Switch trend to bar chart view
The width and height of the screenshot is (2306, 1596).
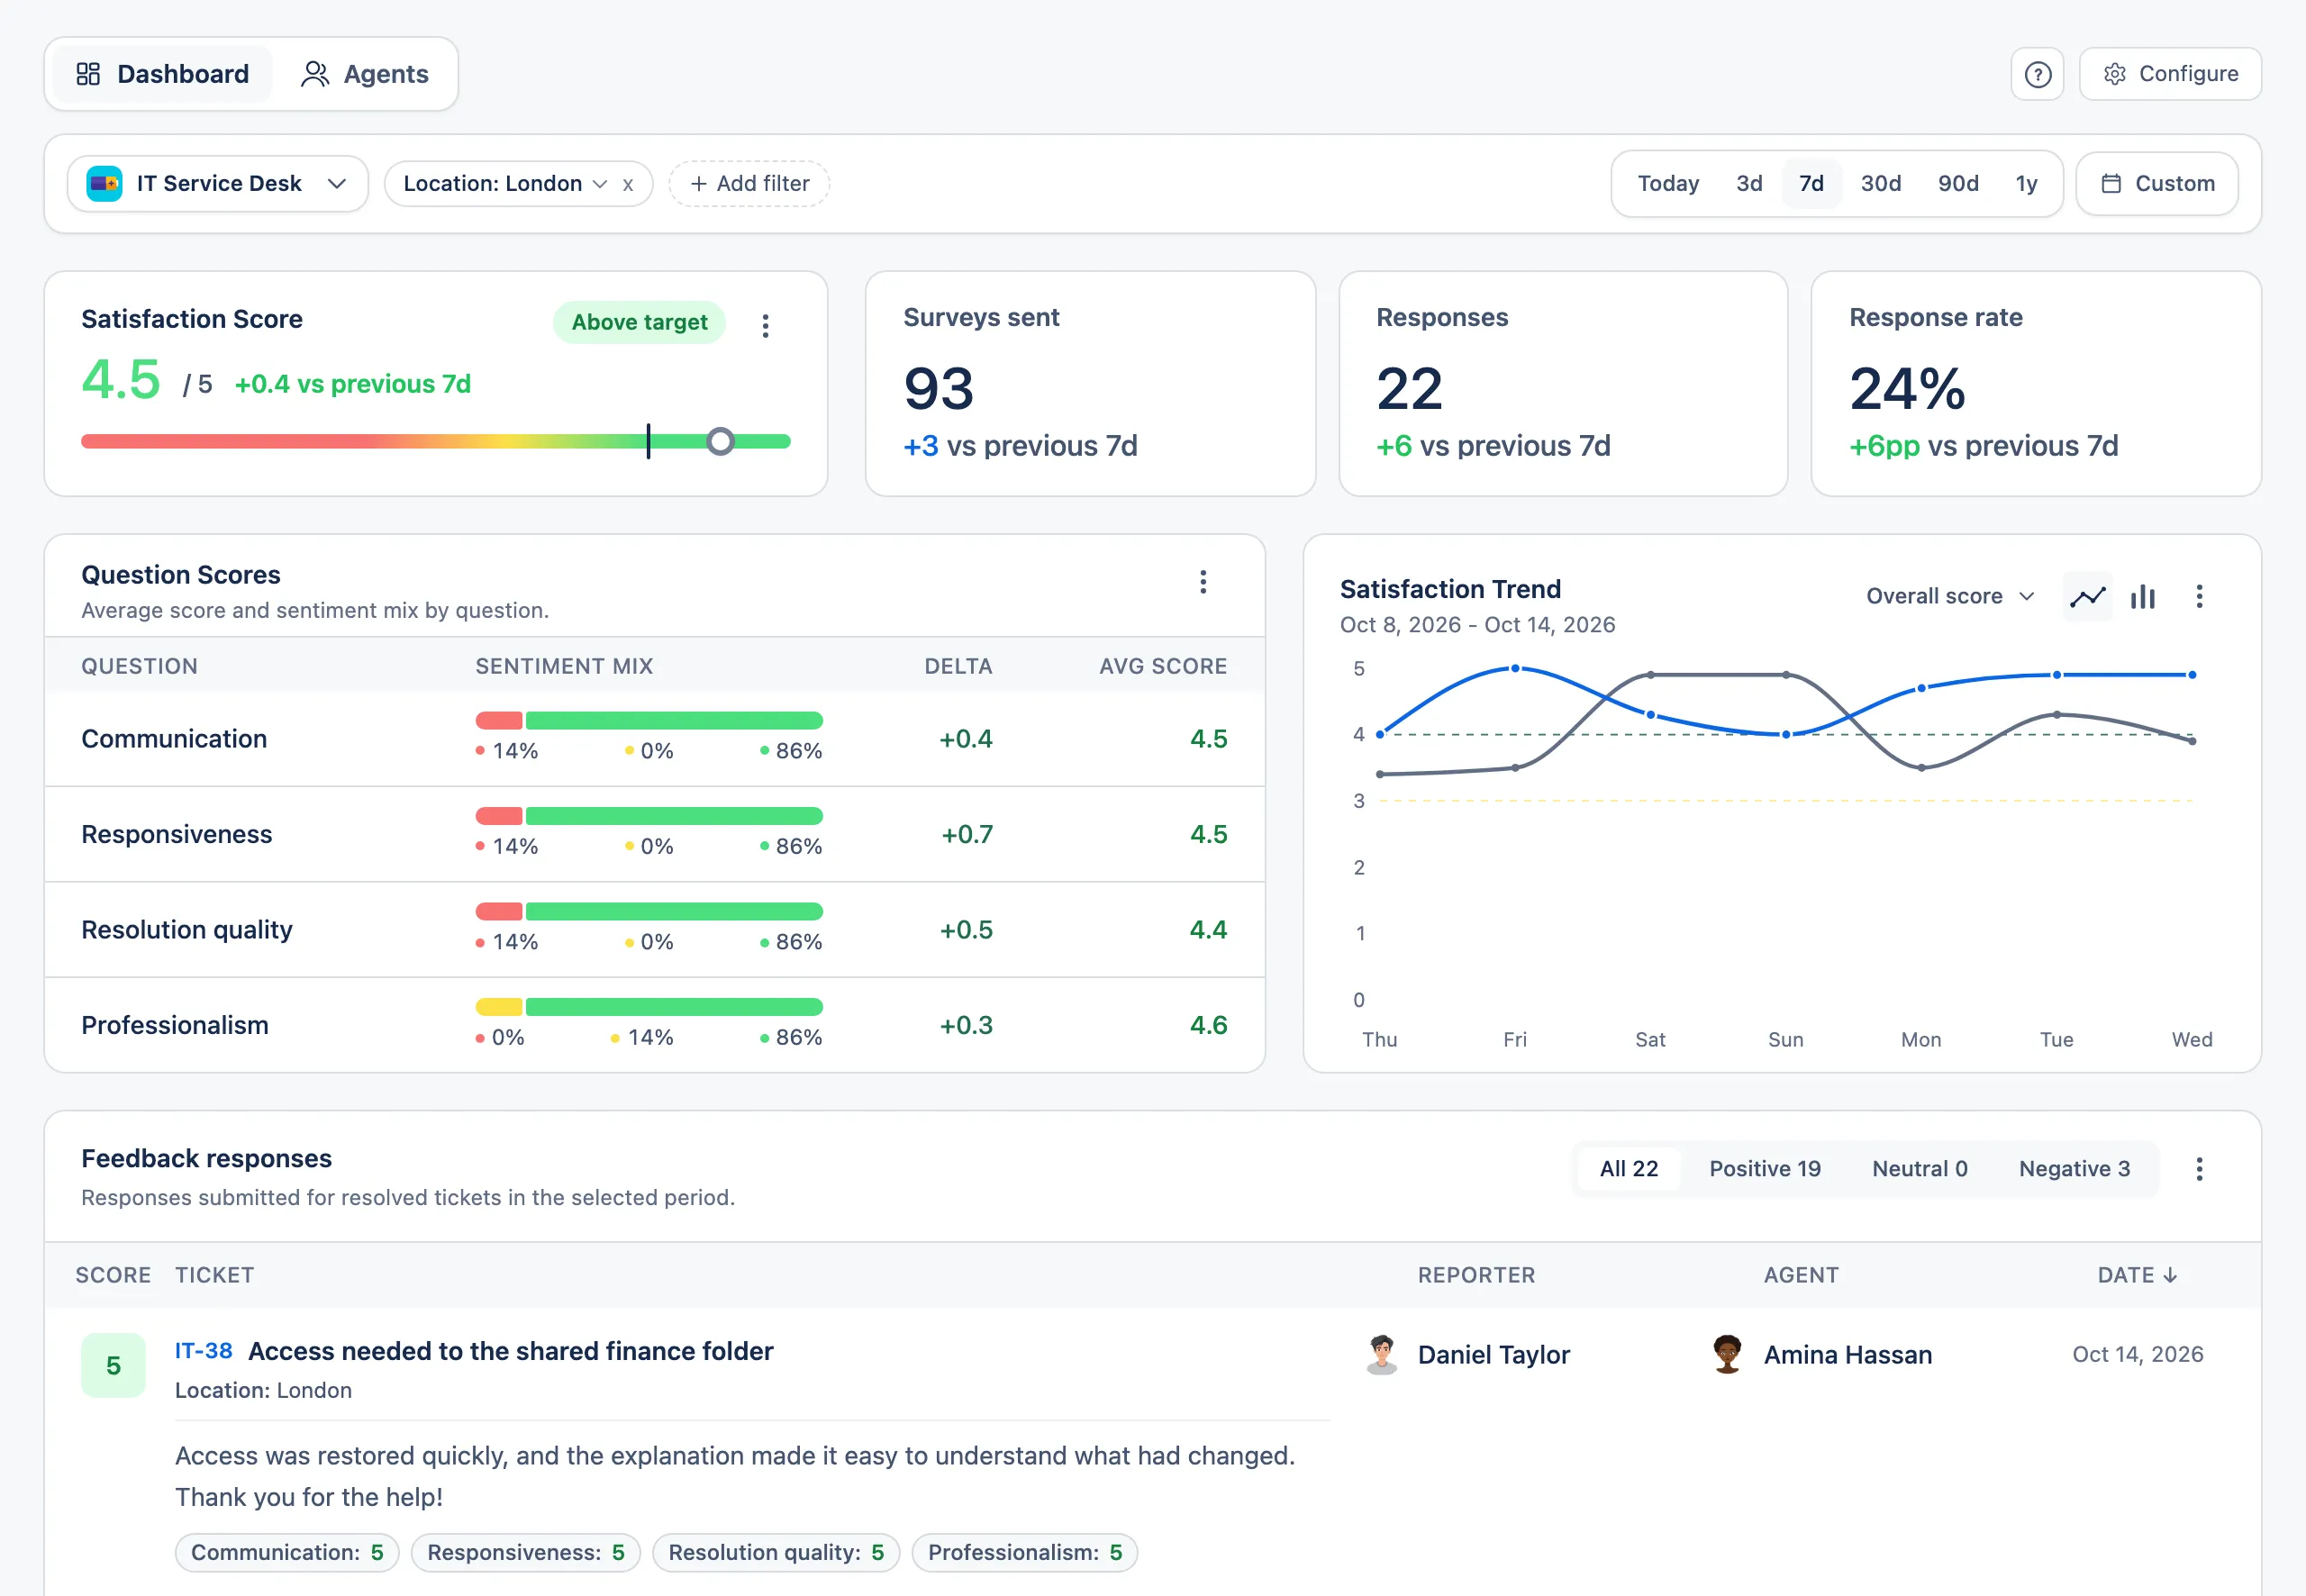2142,597
